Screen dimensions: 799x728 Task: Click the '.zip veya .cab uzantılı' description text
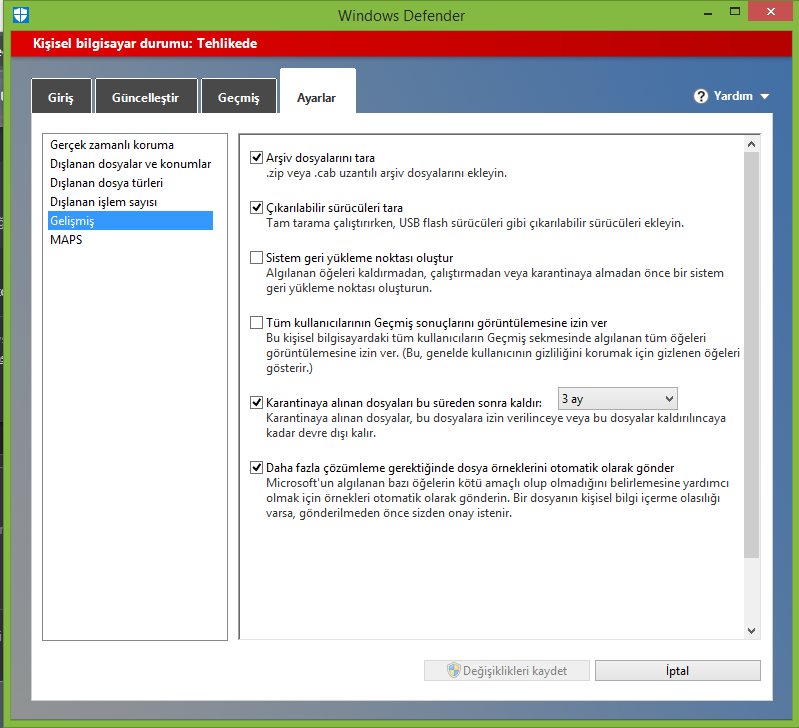tap(386, 173)
